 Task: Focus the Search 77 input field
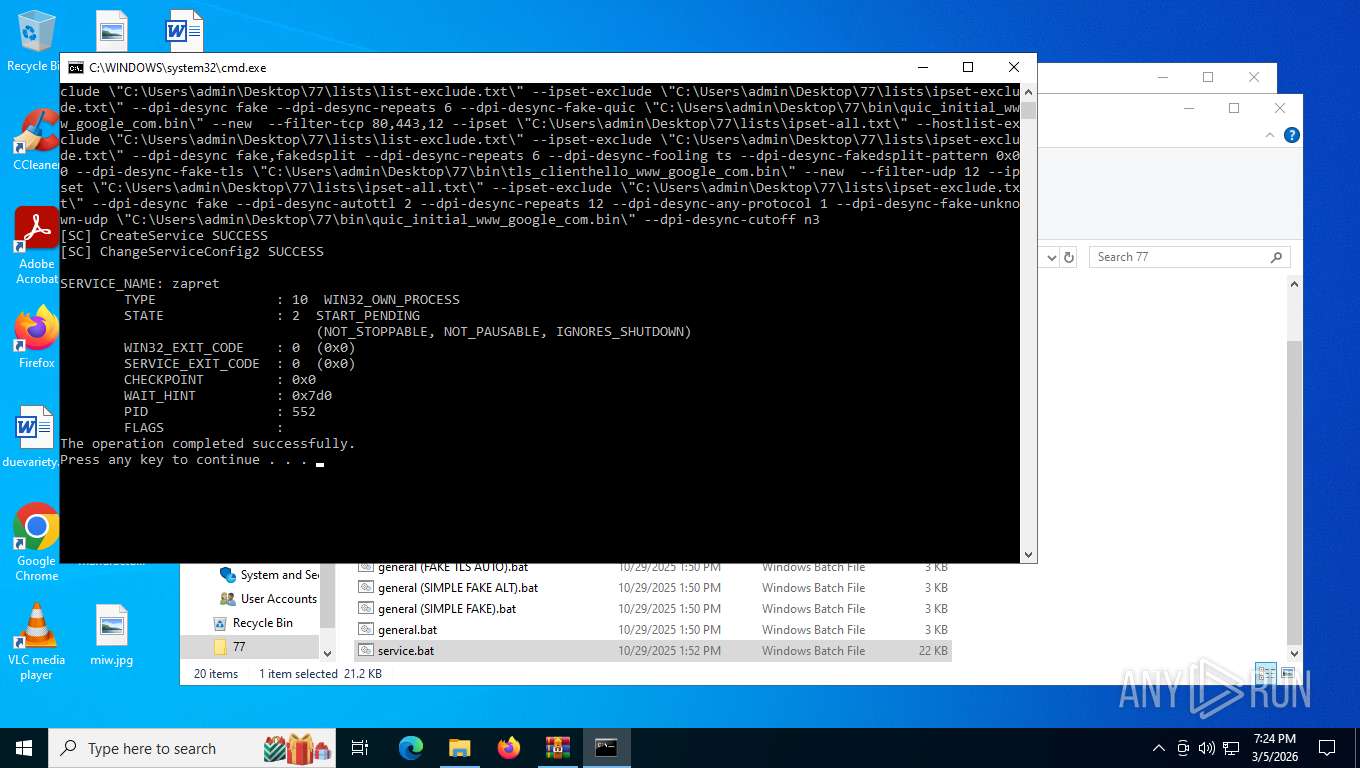pyautogui.click(x=1178, y=257)
